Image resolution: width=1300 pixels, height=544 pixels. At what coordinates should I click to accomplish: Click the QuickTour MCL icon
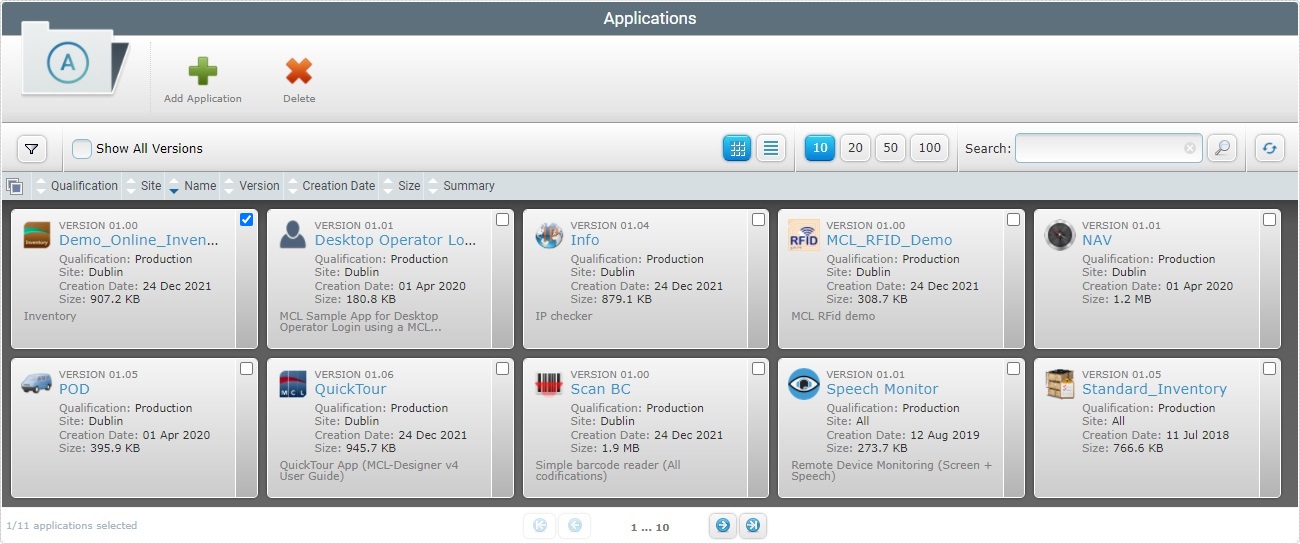pyautogui.click(x=293, y=384)
